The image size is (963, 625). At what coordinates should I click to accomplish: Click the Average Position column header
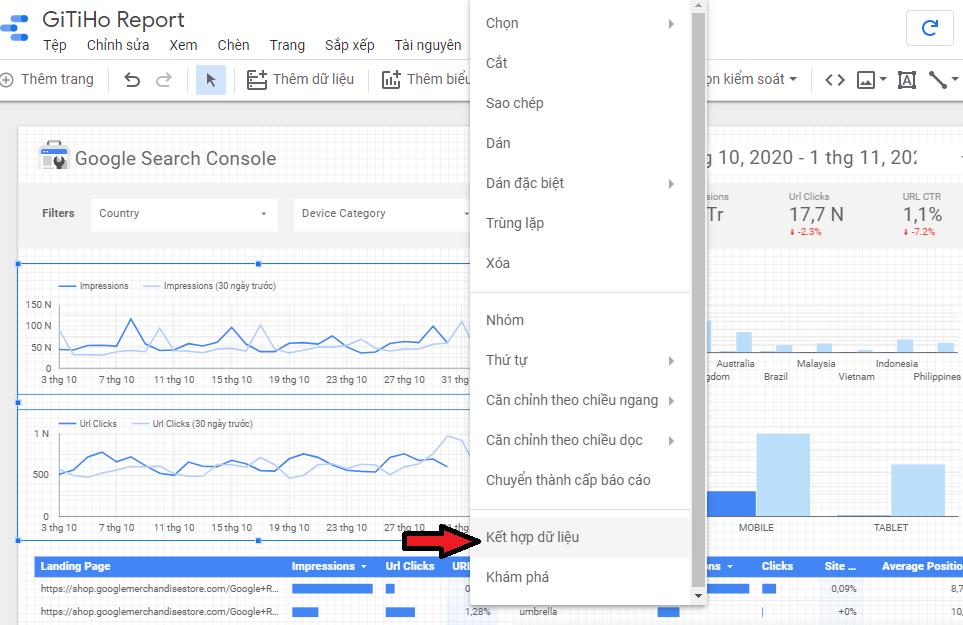coord(922,567)
